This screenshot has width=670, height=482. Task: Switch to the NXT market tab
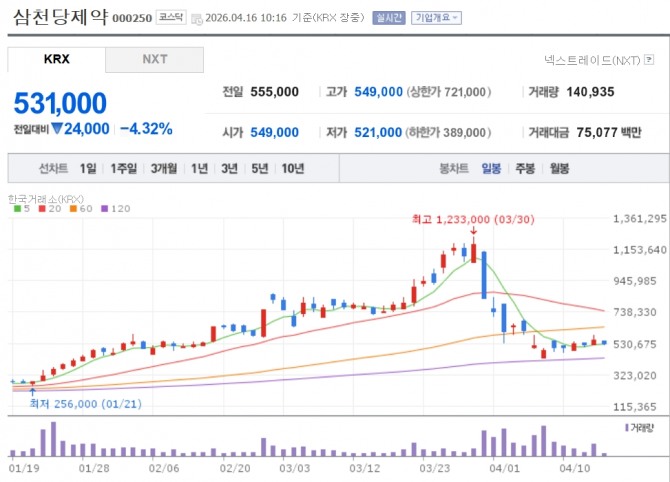(x=154, y=59)
